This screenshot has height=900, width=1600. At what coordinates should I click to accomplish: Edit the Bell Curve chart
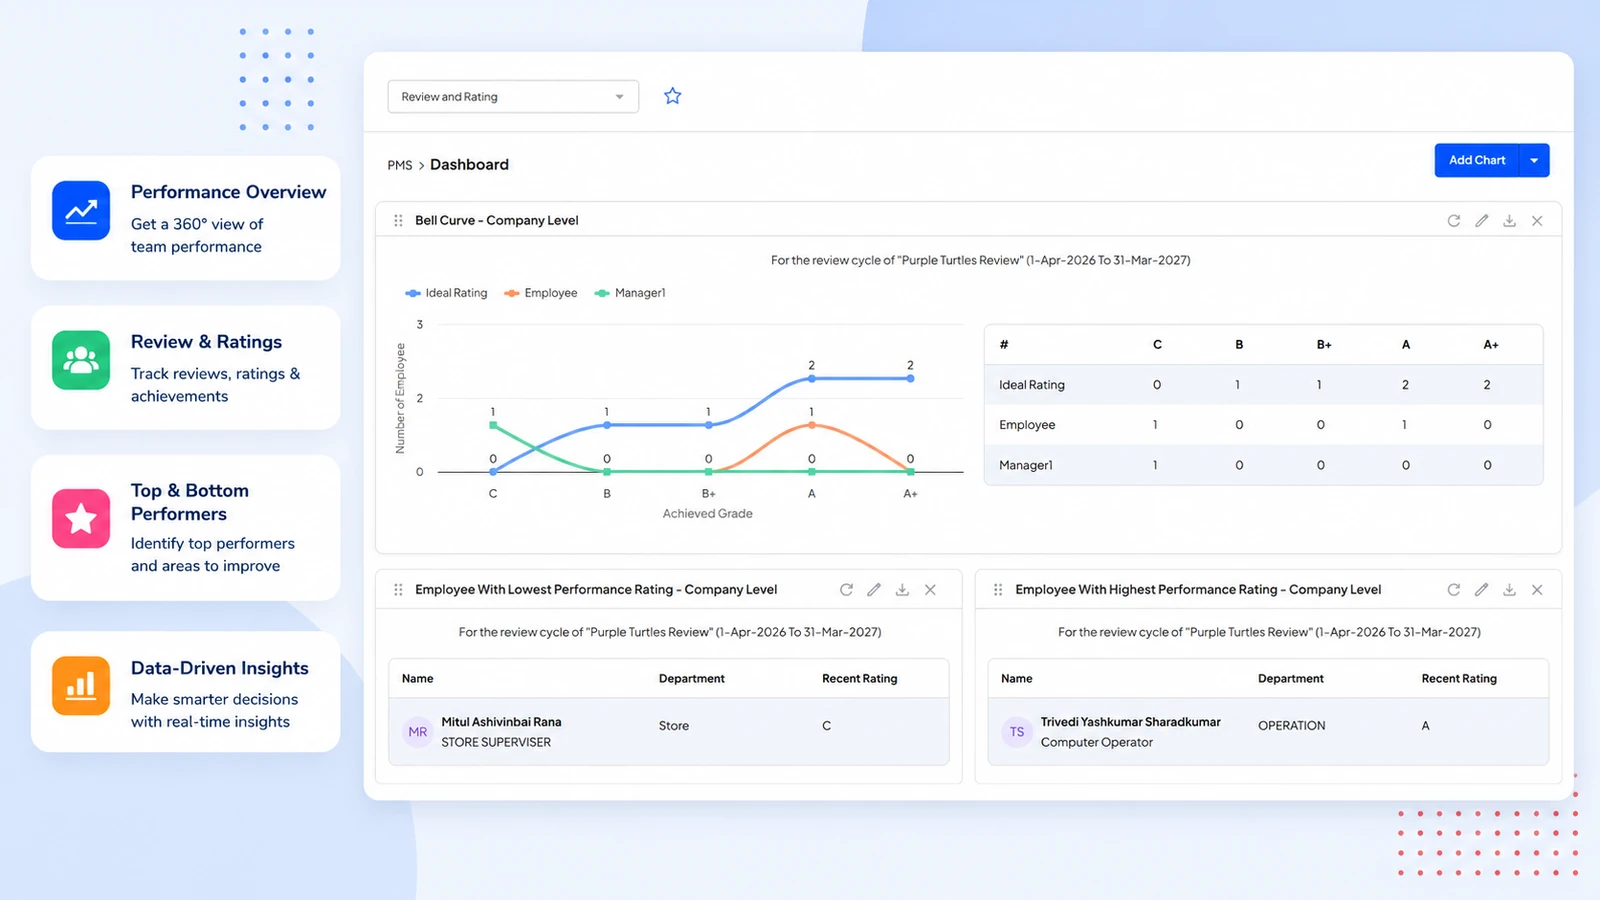pyautogui.click(x=1482, y=221)
